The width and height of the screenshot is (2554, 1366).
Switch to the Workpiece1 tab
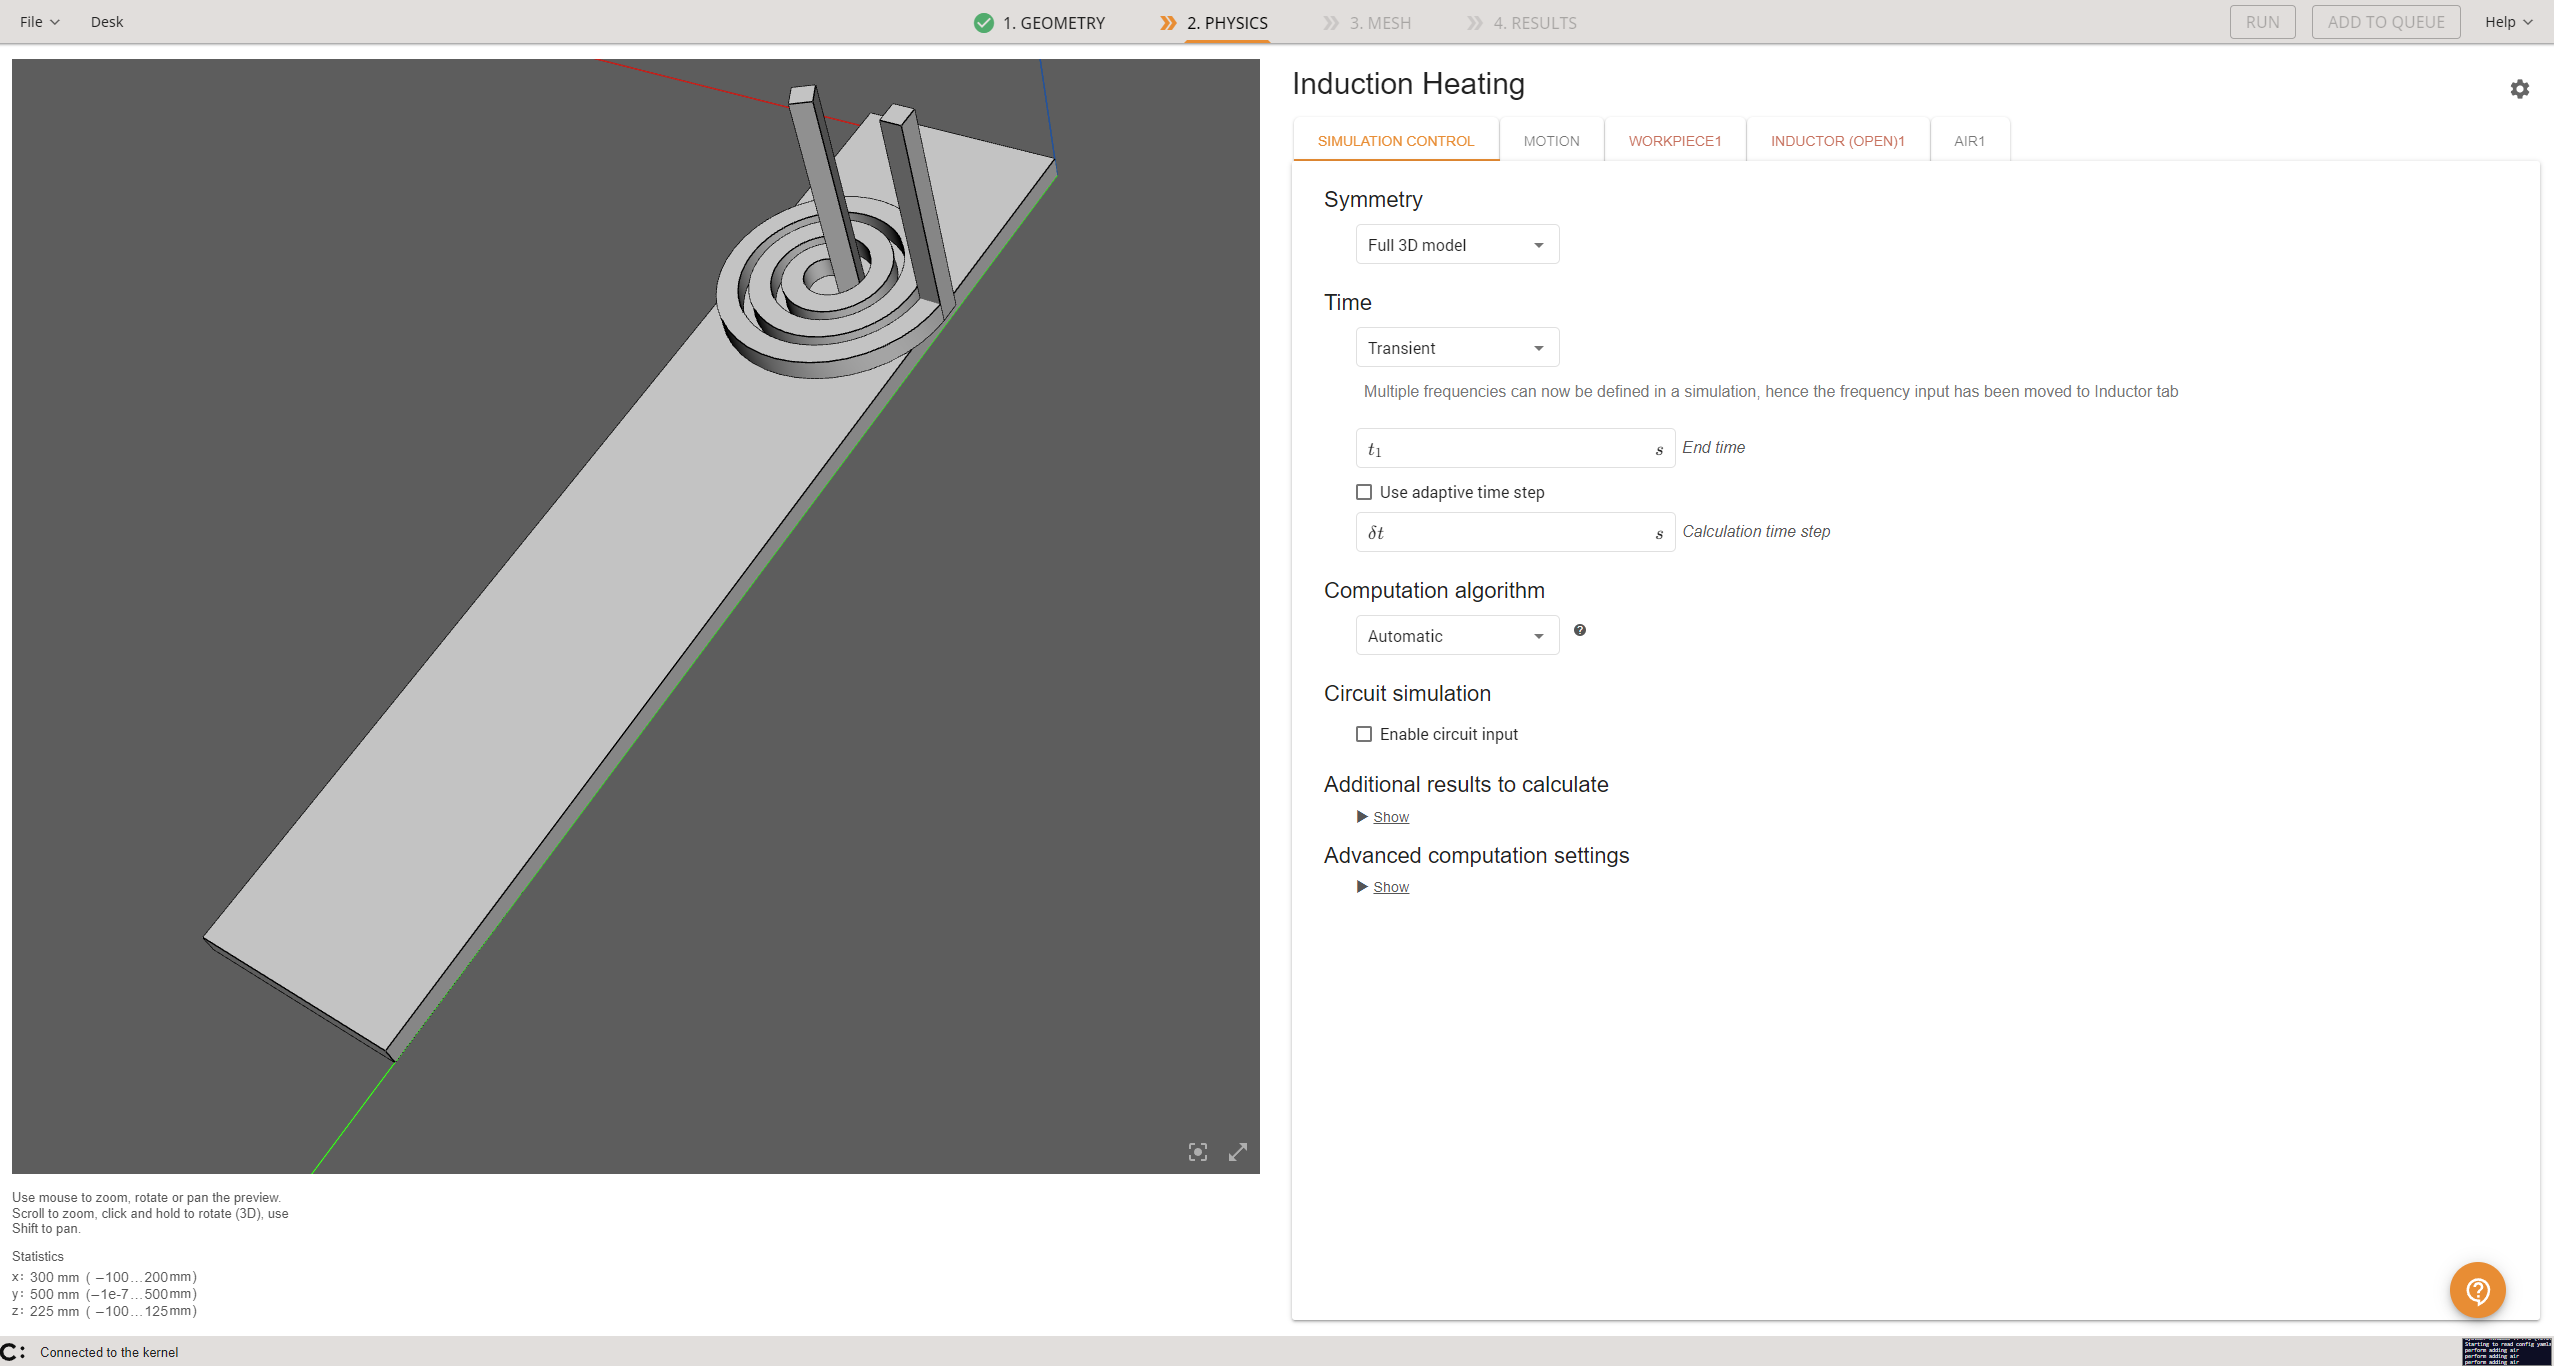pyautogui.click(x=1674, y=141)
